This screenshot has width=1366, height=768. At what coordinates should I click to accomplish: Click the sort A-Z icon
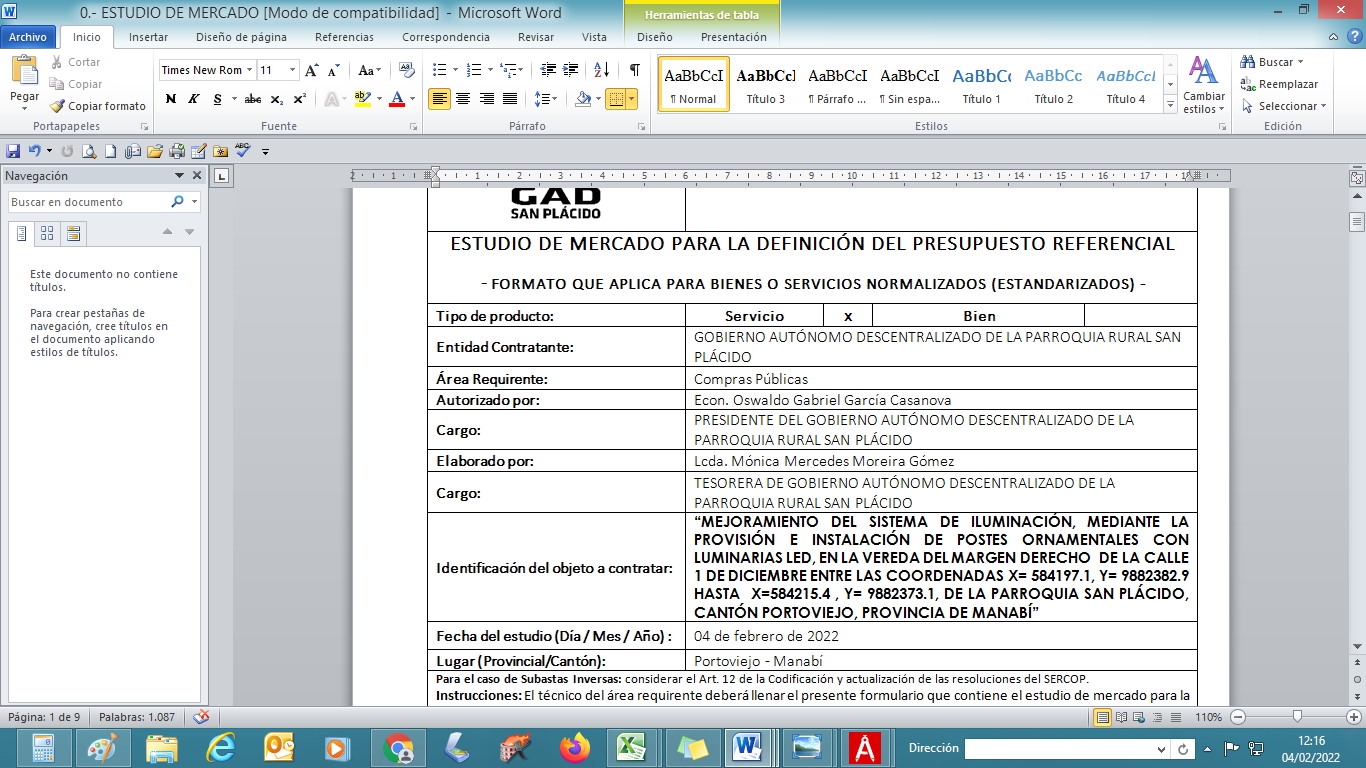click(x=601, y=70)
